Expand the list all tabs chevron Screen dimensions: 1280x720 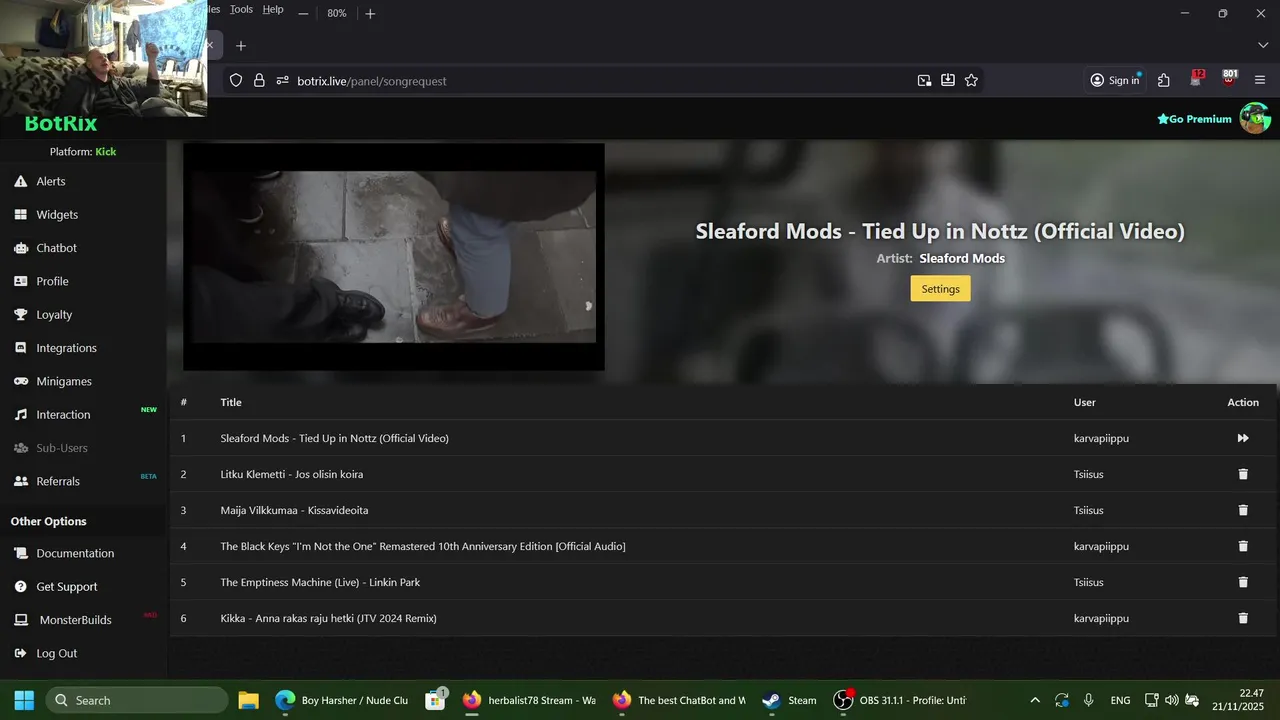click(x=1263, y=46)
